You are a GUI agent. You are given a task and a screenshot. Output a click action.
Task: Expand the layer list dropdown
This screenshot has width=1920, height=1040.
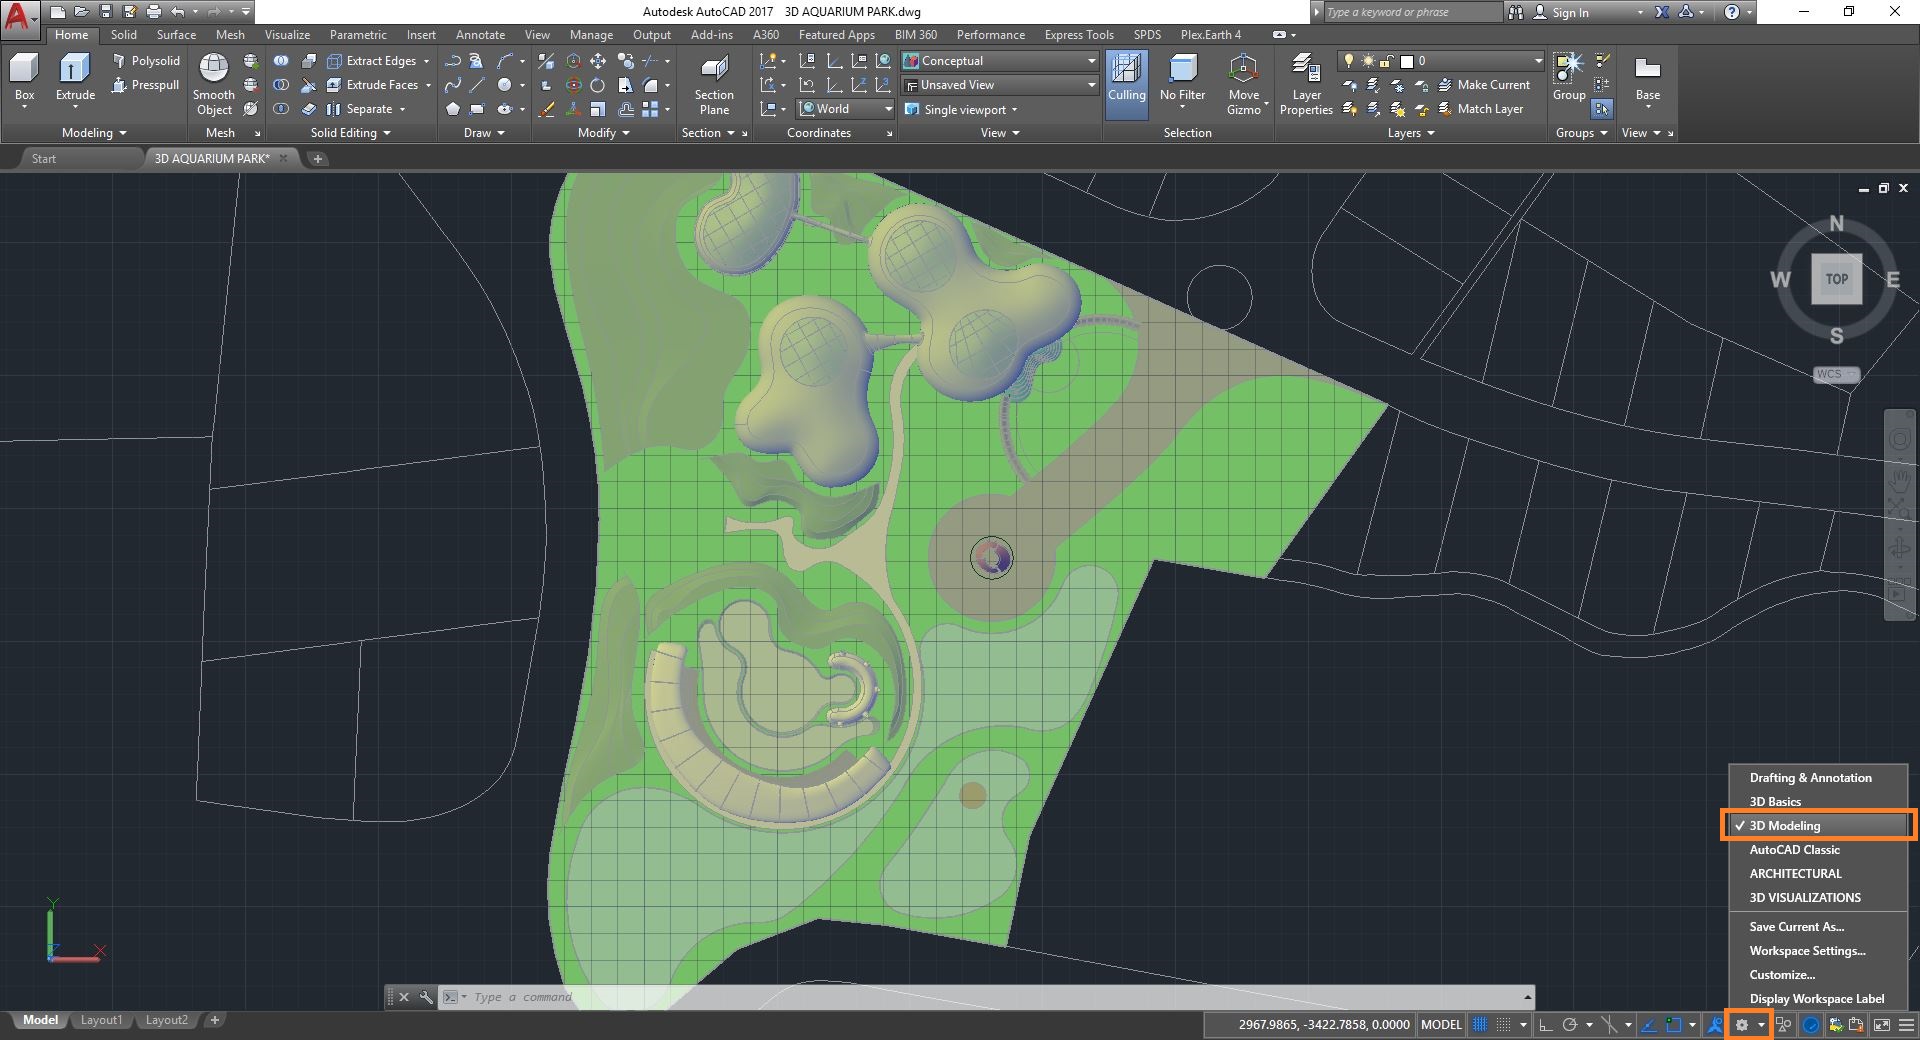point(1538,61)
